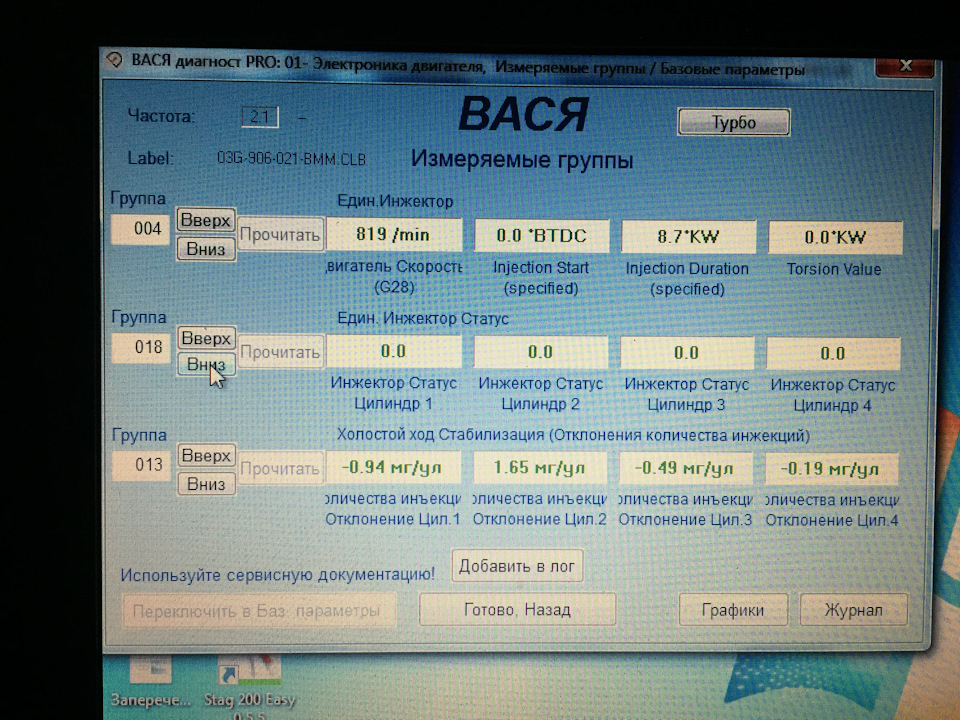
Task: Select the 1.65 мг/ул deviation value
Action: click(540, 468)
